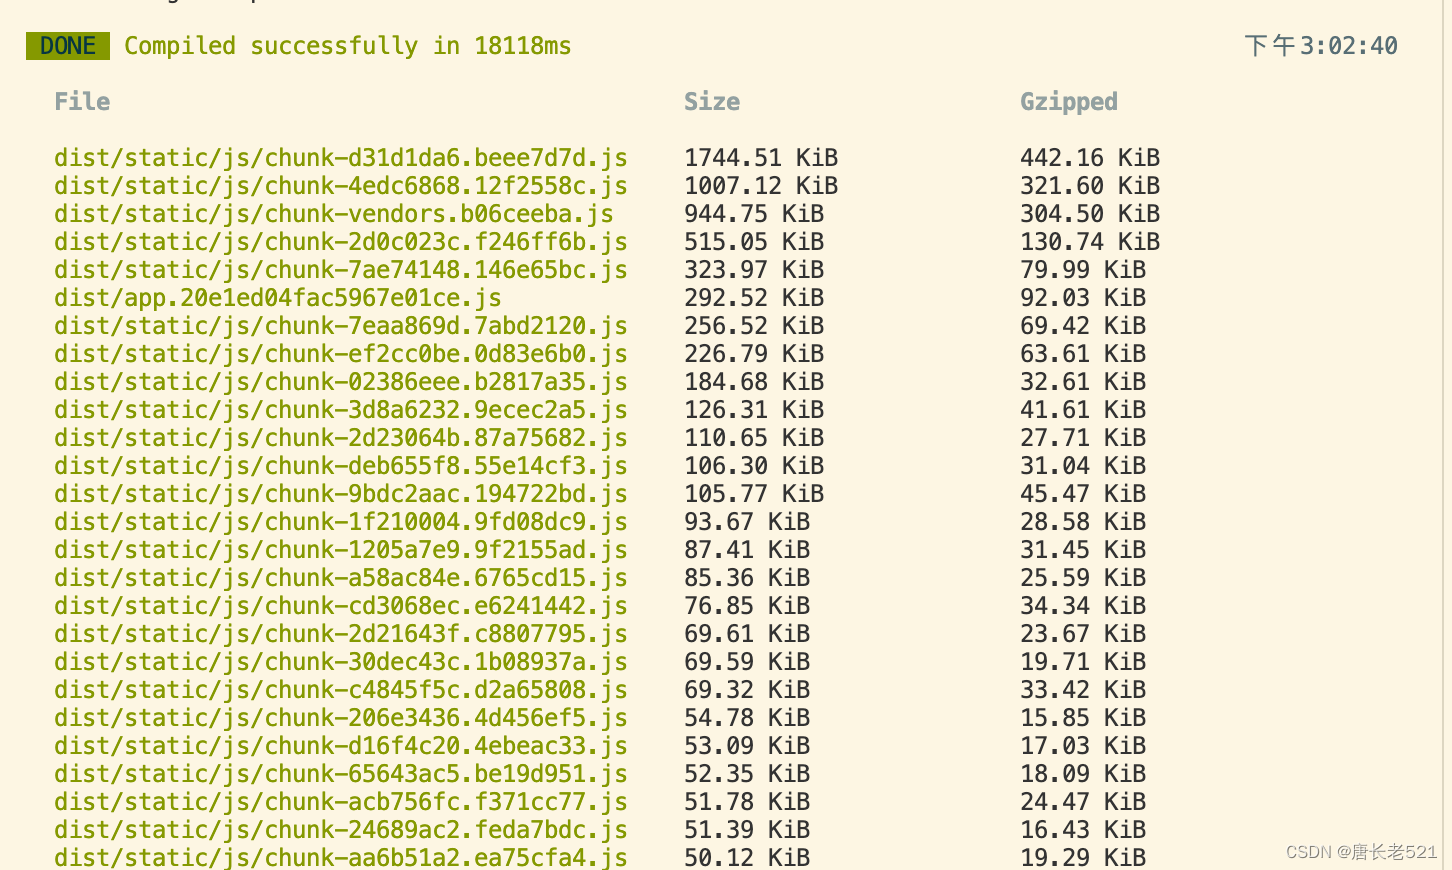The height and width of the screenshot is (870, 1452).
Task: Click the Gzipped column header
Action: (x=1069, y=102)
